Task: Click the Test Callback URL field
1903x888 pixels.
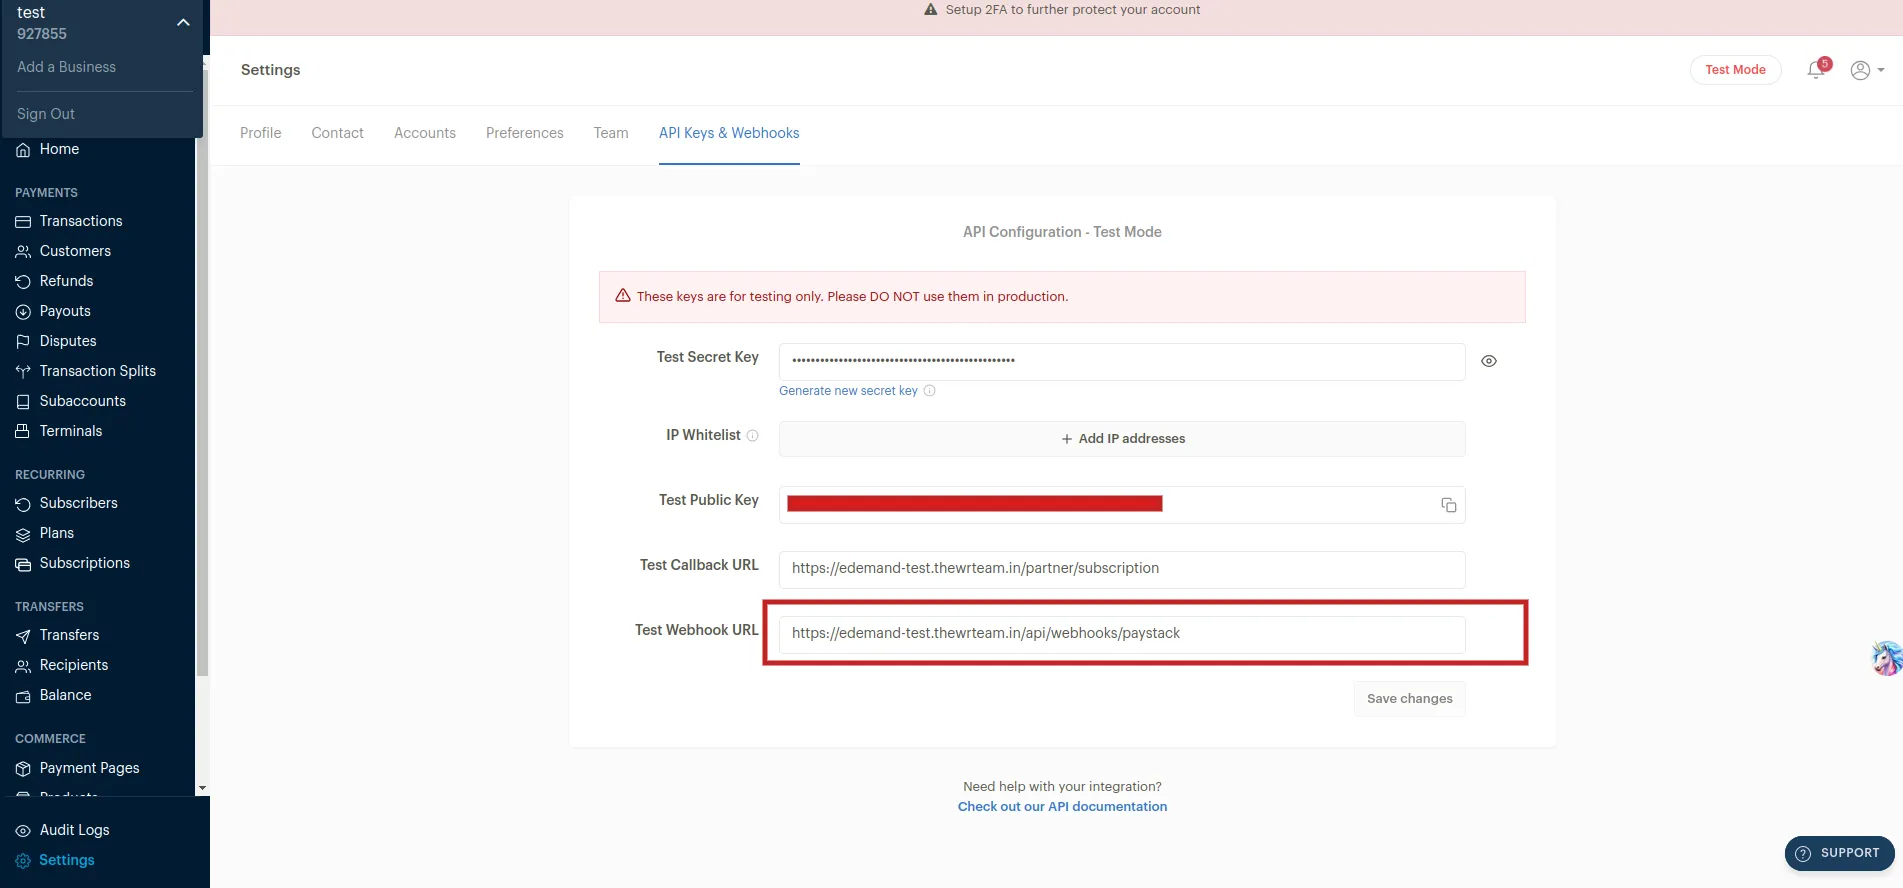Action: pyautogui.click(x=1122, y=570)
